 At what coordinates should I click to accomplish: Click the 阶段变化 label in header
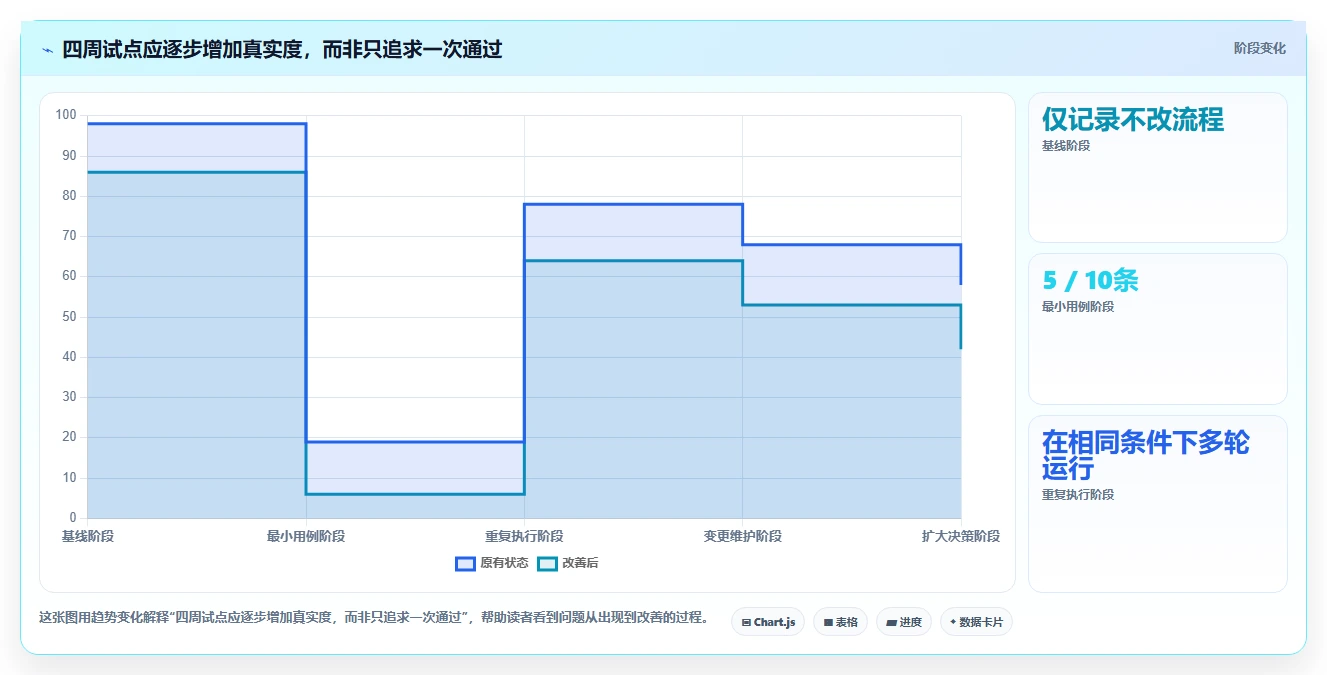pos(1259,48)
